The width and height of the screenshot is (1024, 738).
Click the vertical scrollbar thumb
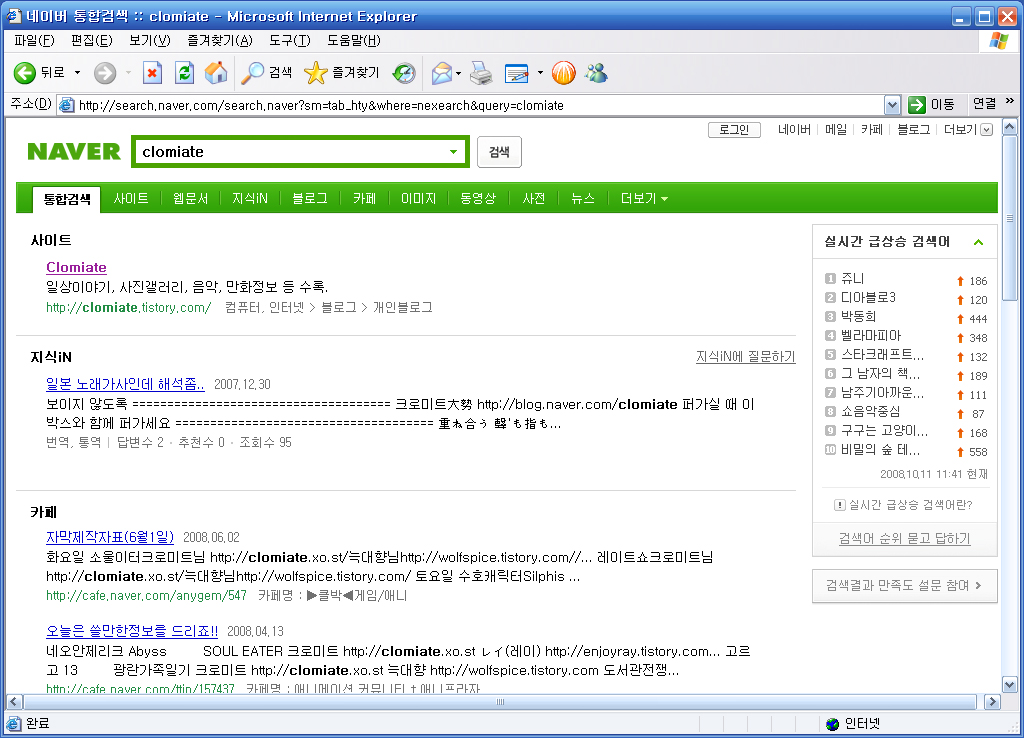point(1010,217)
